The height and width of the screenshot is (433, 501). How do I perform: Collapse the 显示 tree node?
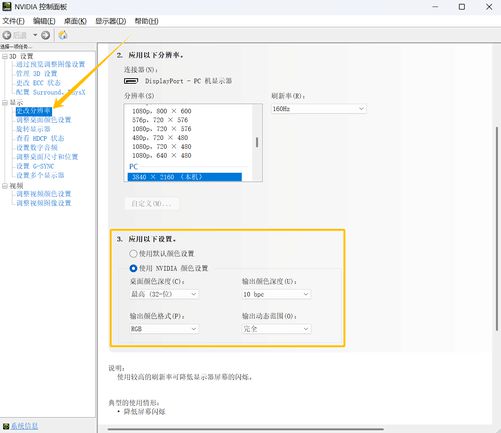5,102
